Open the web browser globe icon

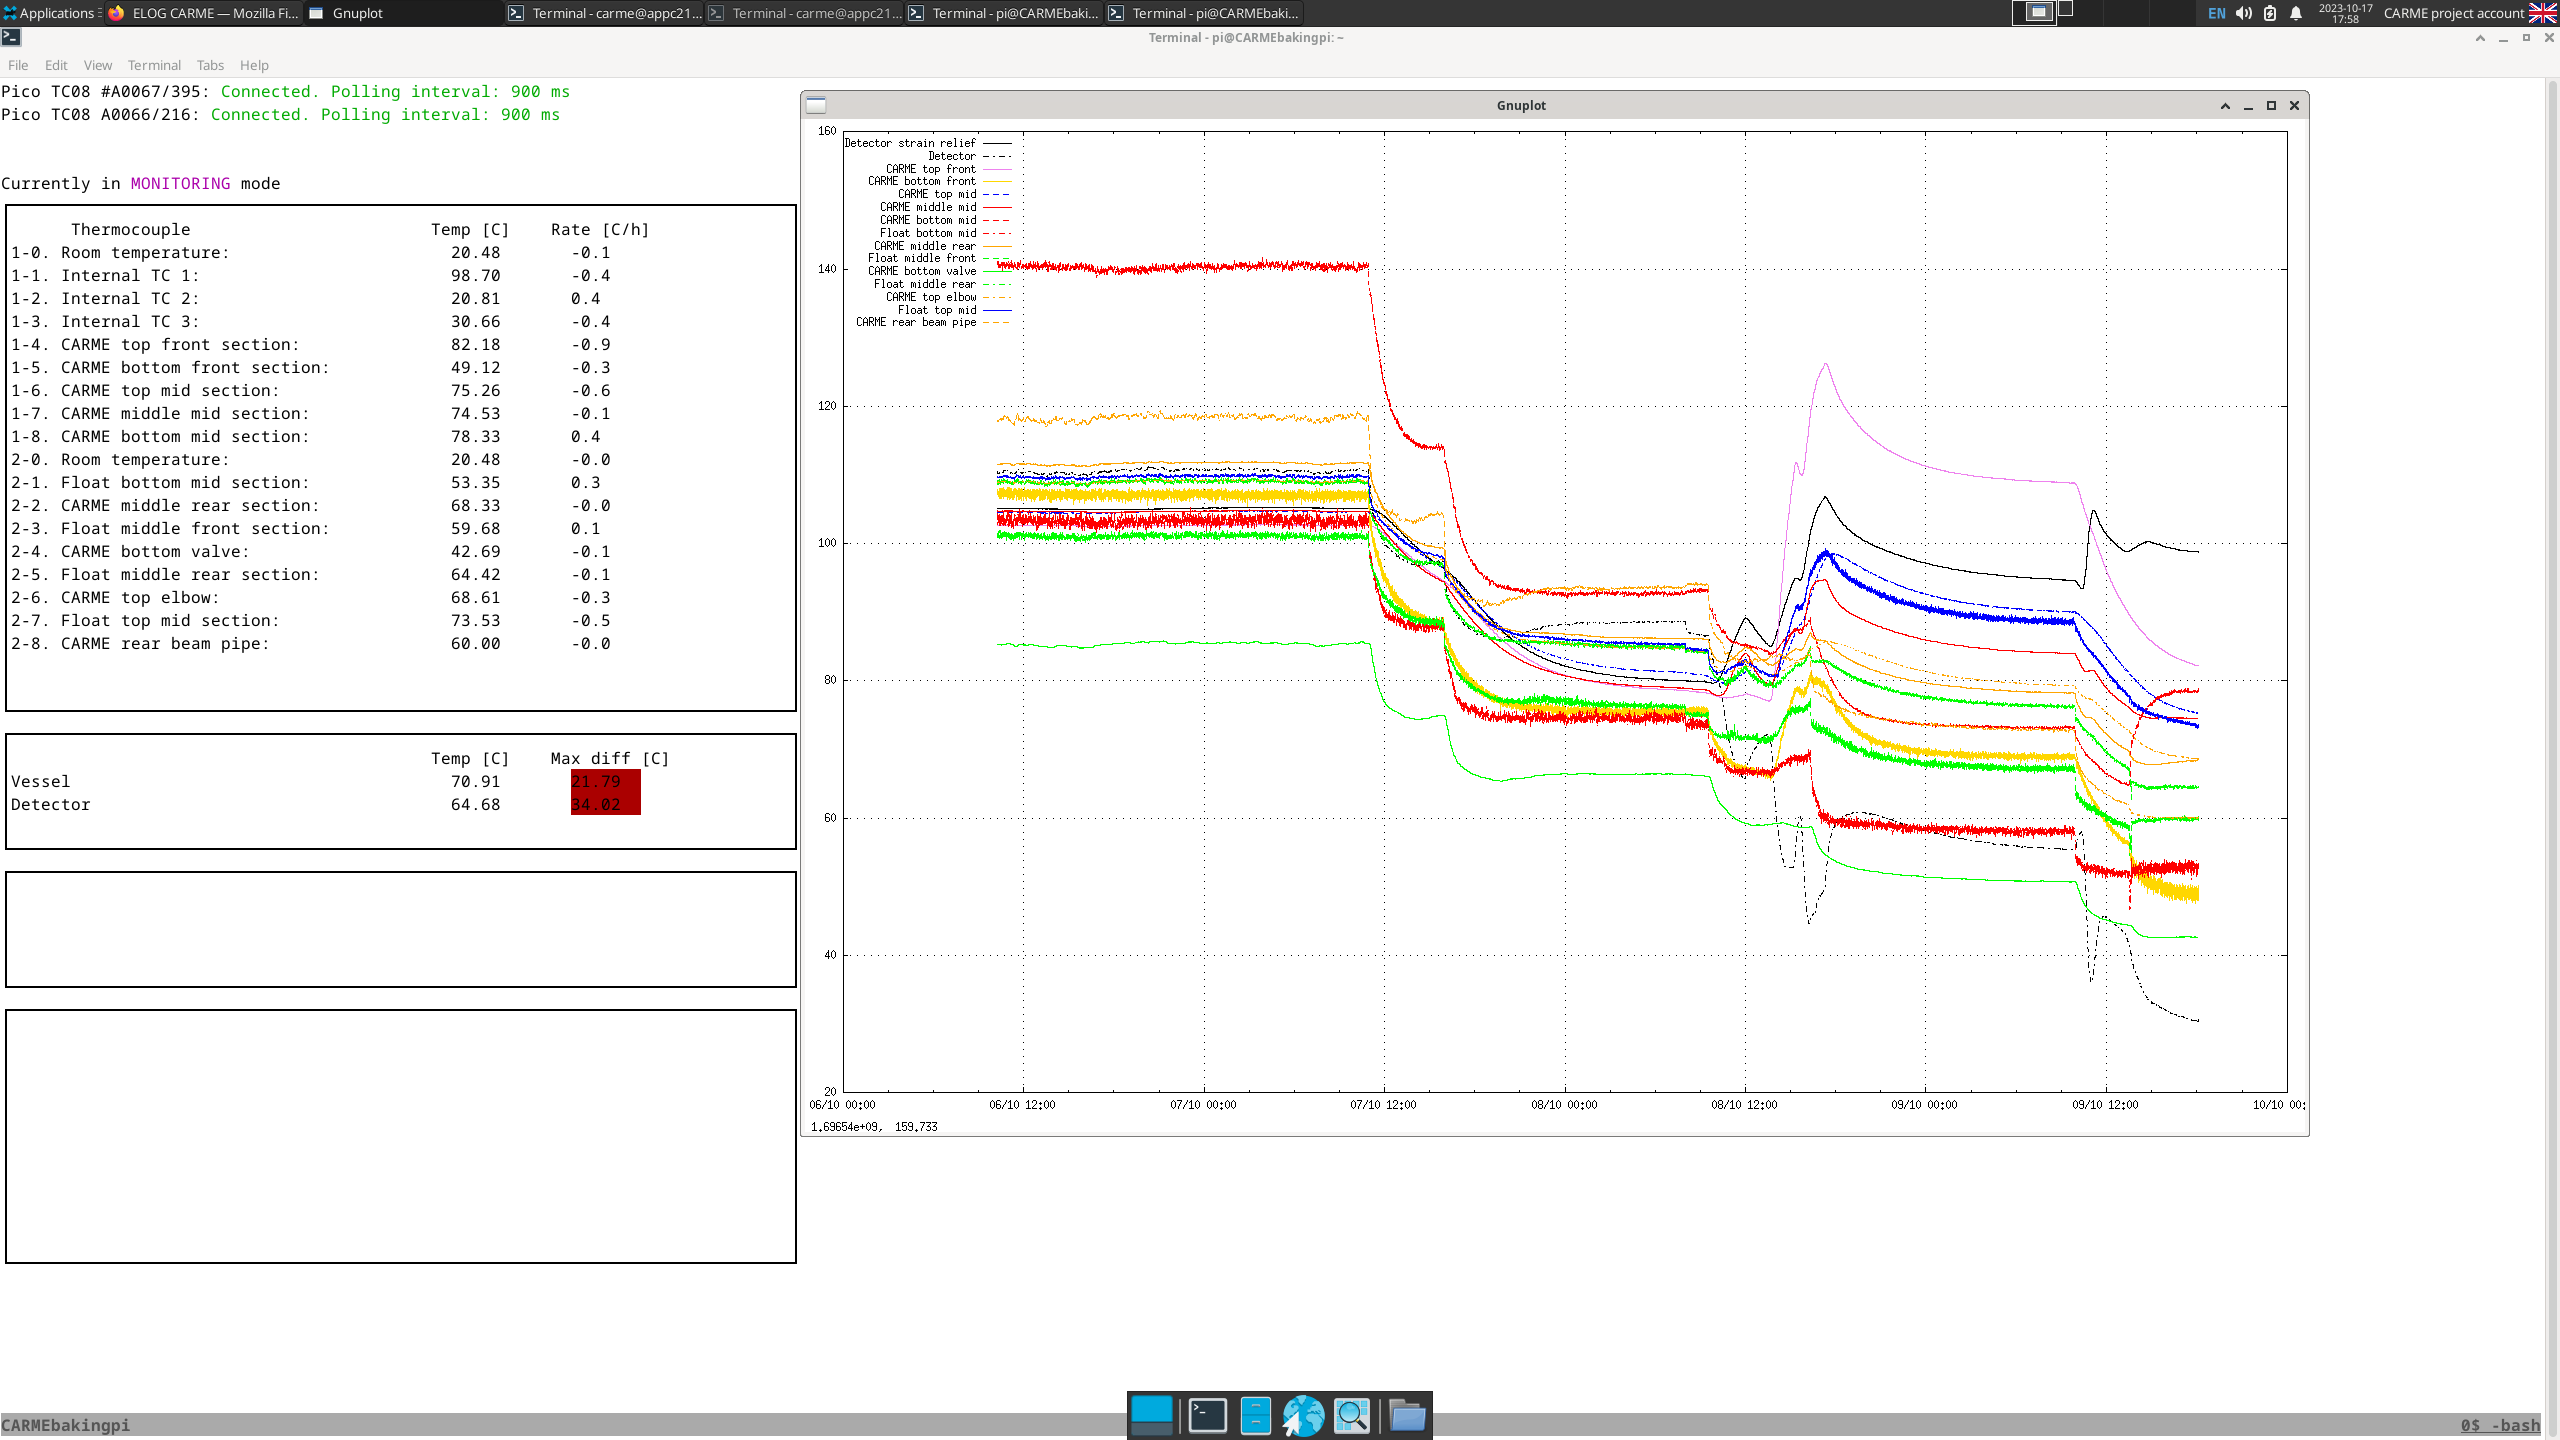[1303, 1415]
